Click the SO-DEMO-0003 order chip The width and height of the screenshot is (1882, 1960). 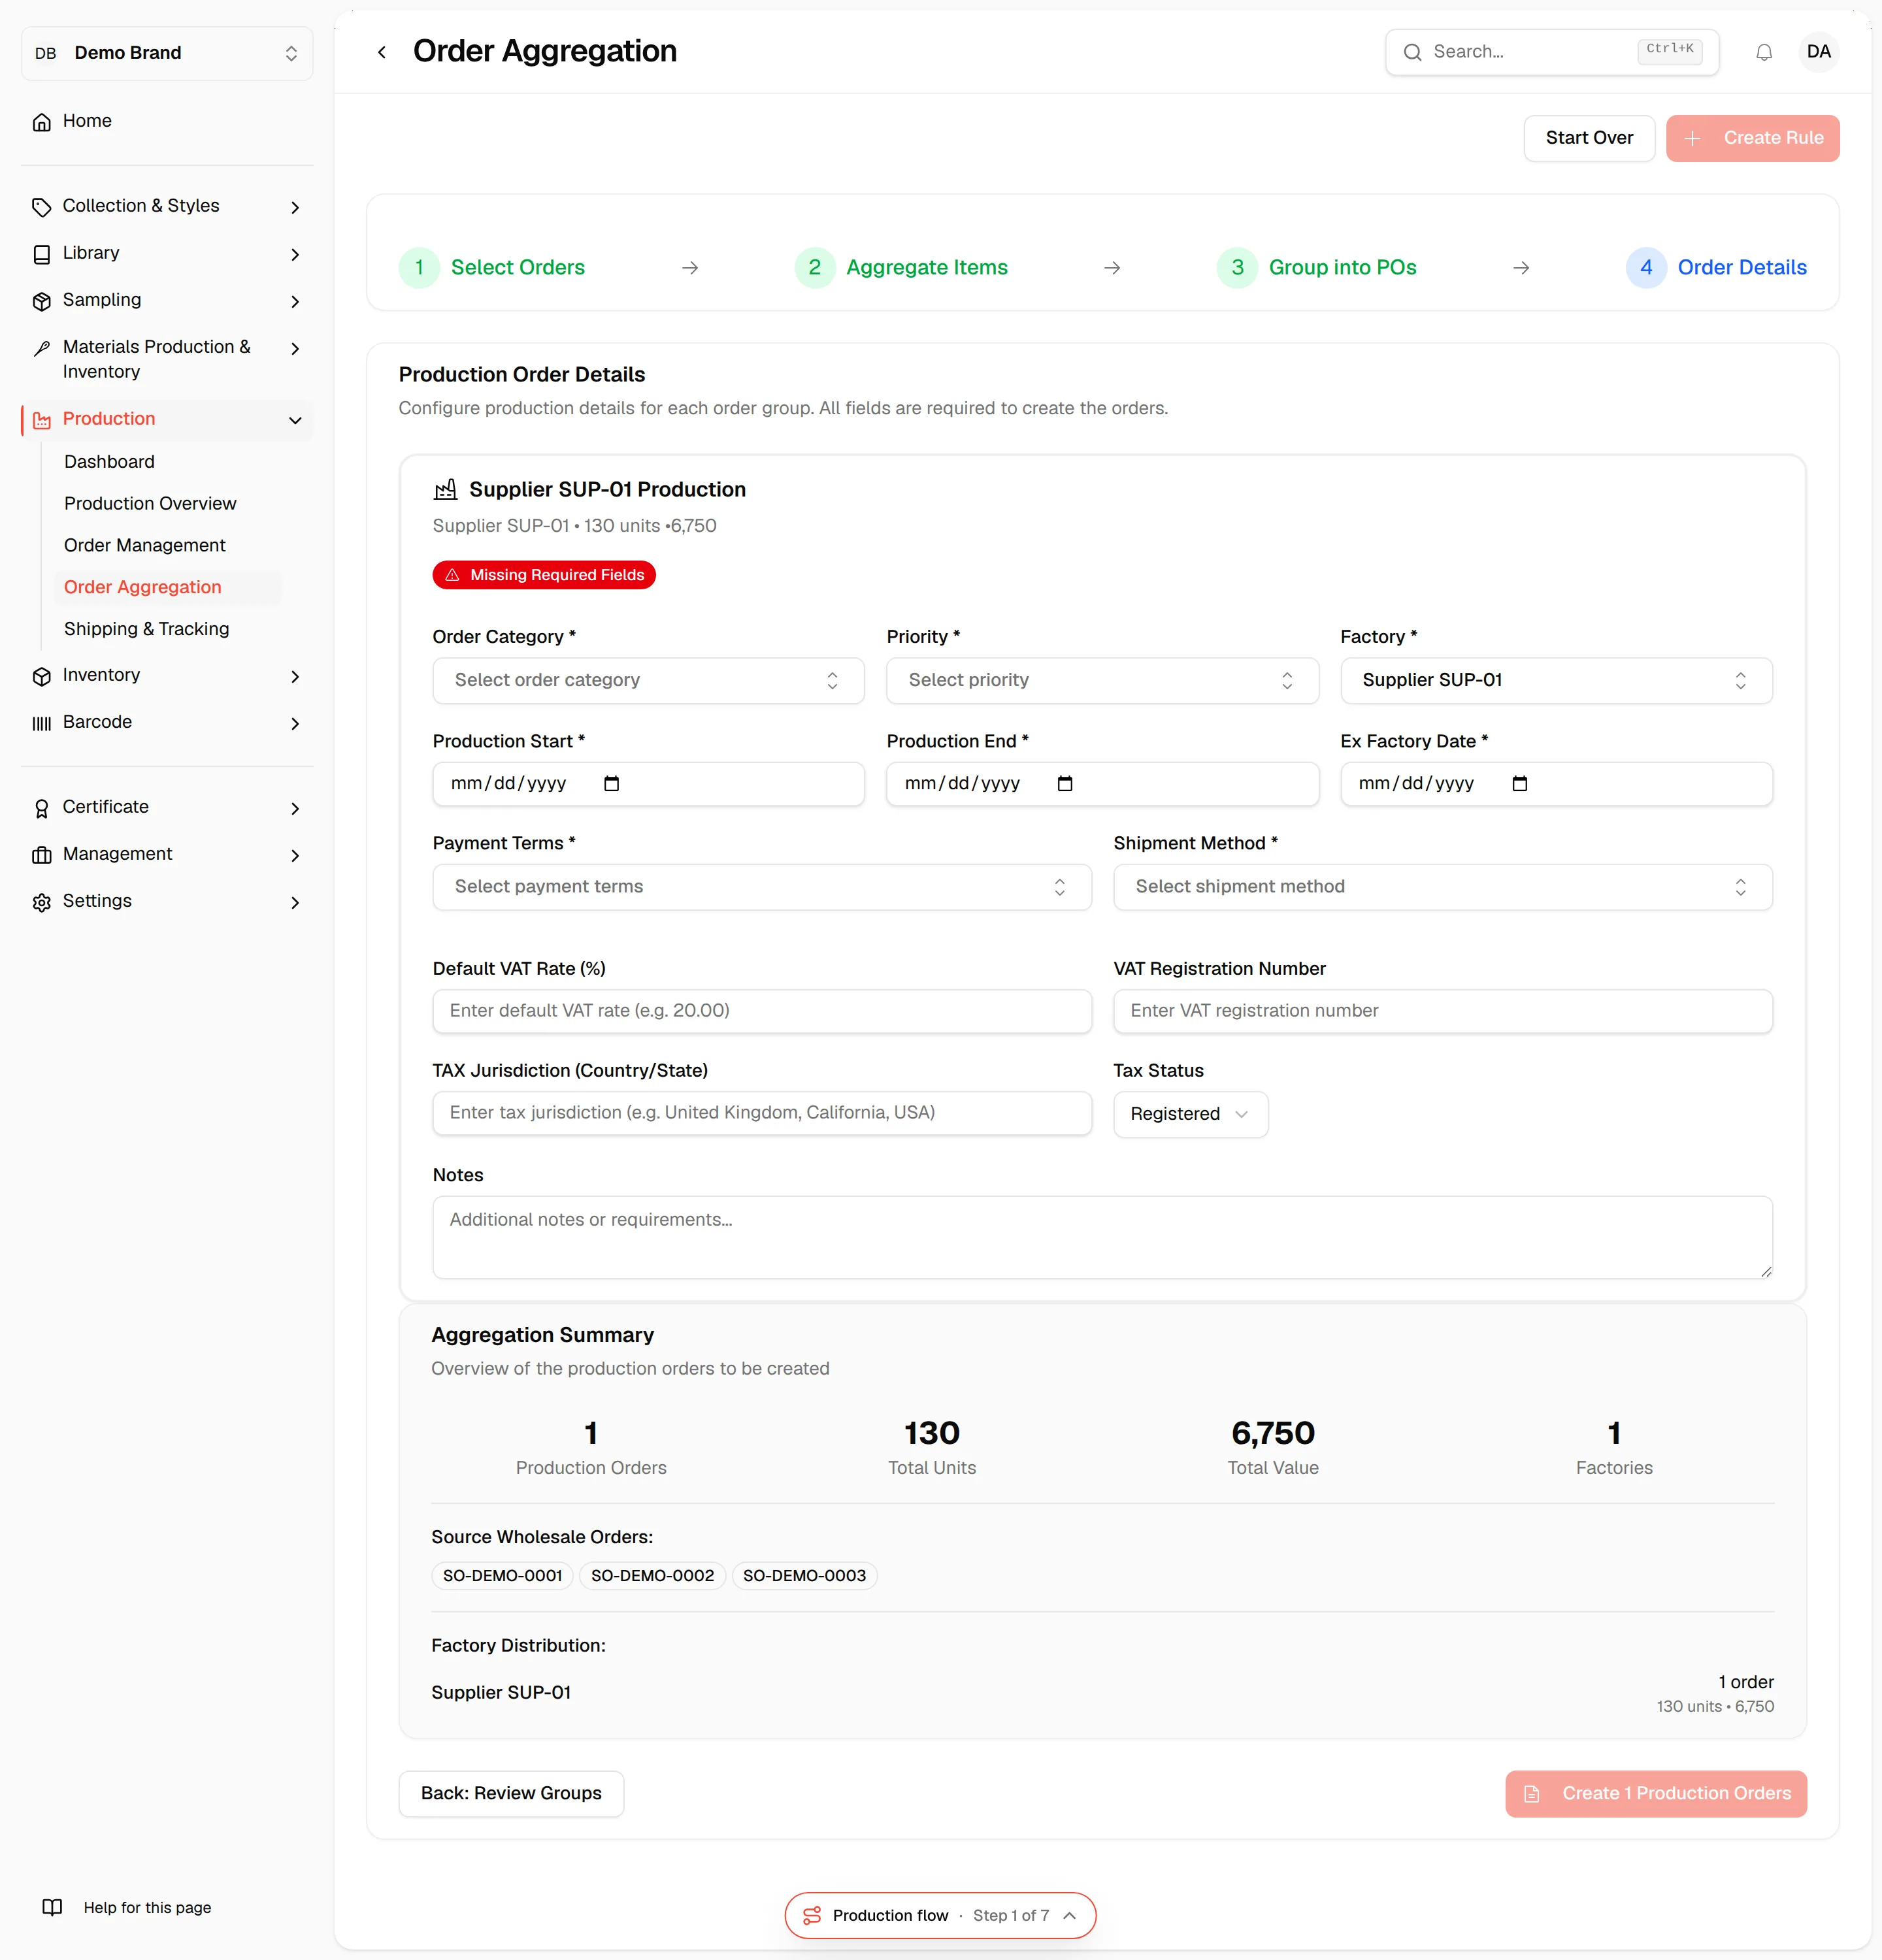point(804,1575)
